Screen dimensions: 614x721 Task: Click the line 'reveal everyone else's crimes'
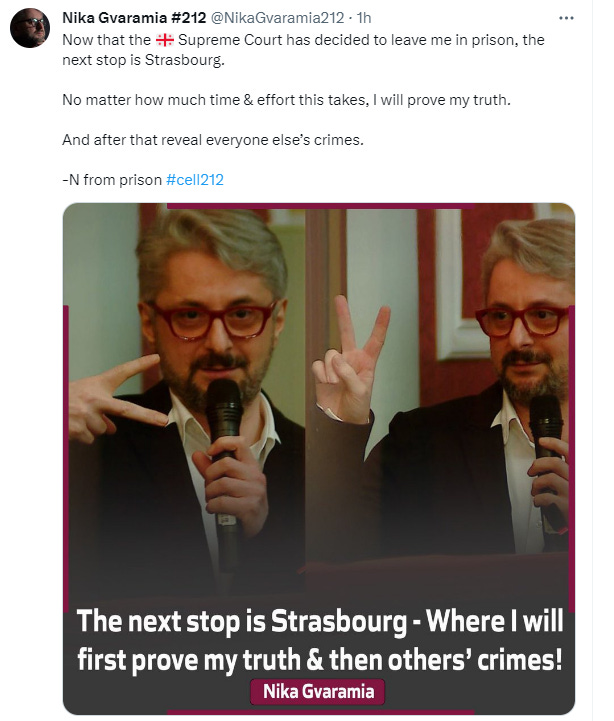213,140
